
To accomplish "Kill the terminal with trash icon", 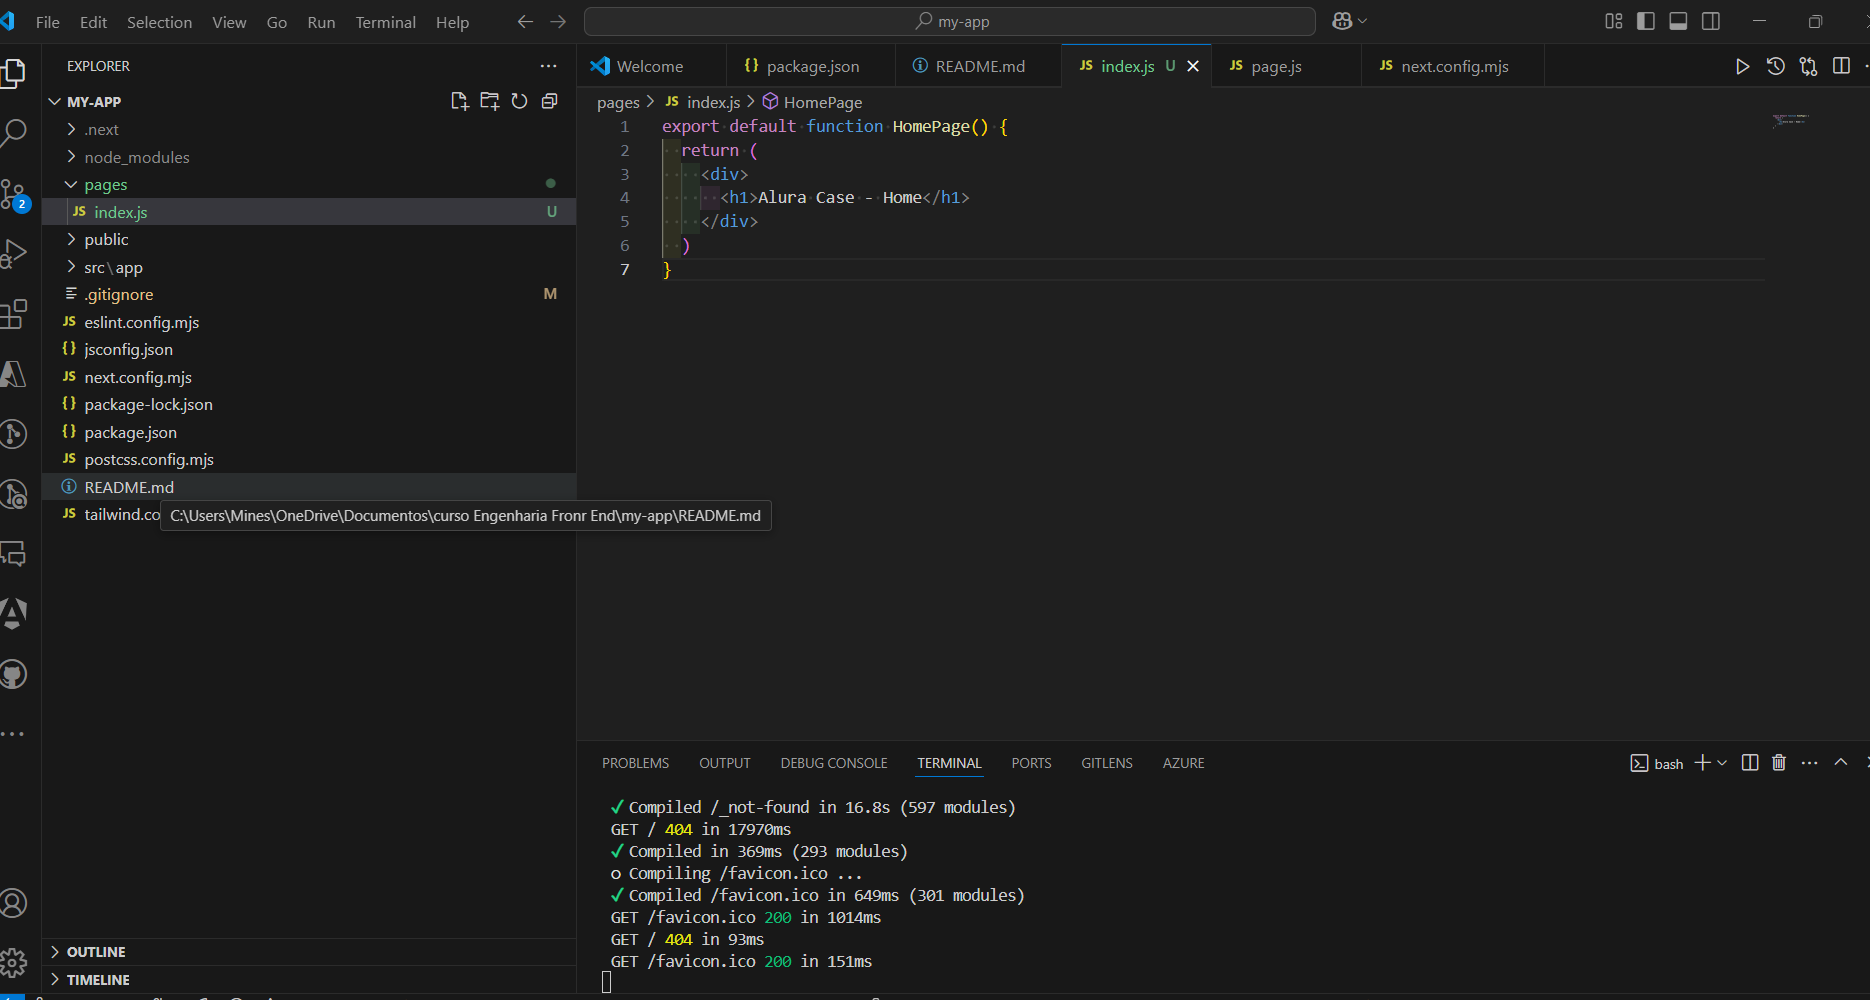I will tap(1779, 763).
